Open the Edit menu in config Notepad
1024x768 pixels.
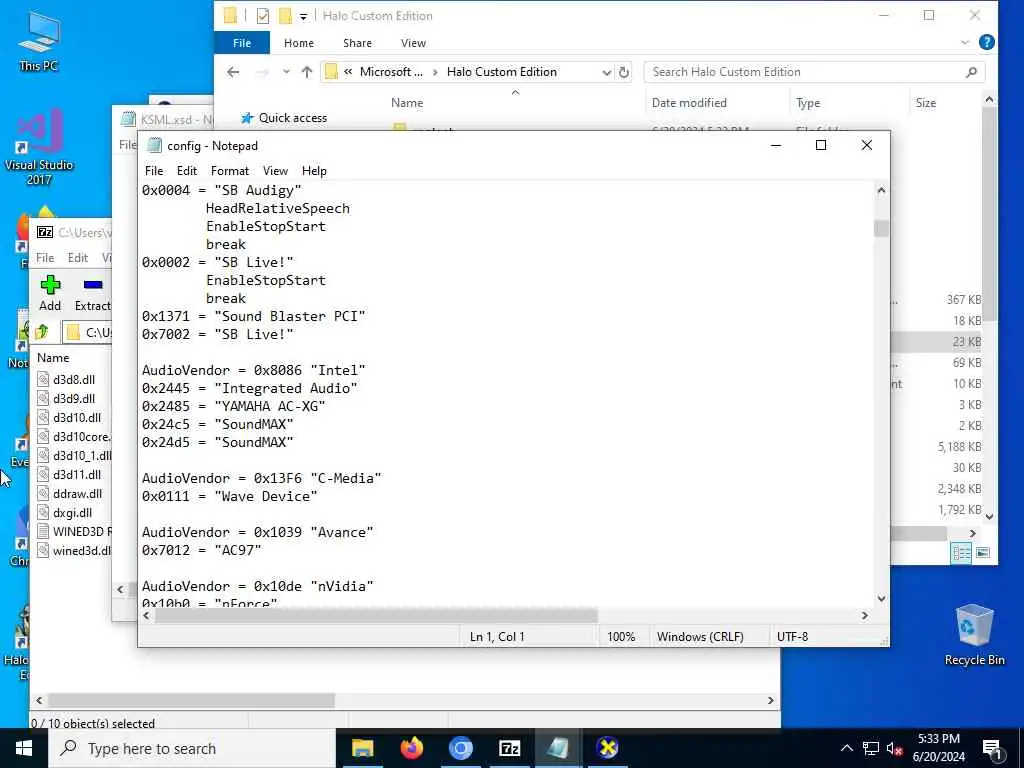(187, 170)
